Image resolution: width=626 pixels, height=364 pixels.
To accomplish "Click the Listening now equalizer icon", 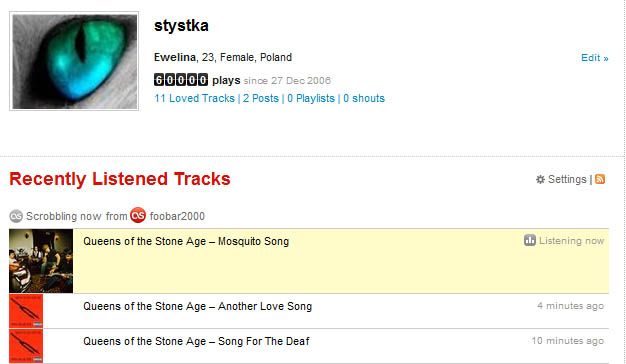I will point(530,240).
